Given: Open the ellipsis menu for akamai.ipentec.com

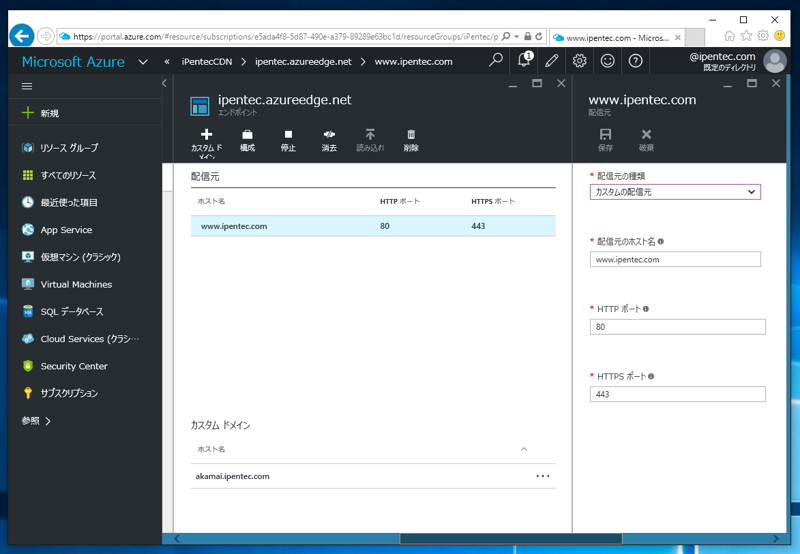Looking at the screenshot, I should tap(543, 476).
